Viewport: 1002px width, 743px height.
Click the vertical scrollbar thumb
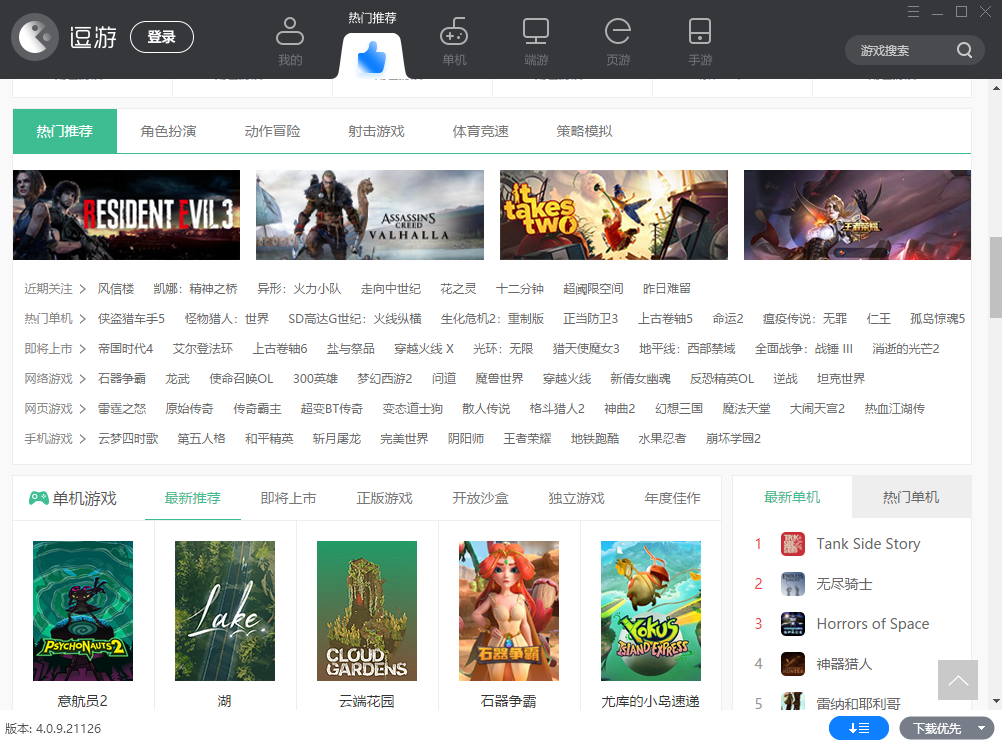[996, 277]
